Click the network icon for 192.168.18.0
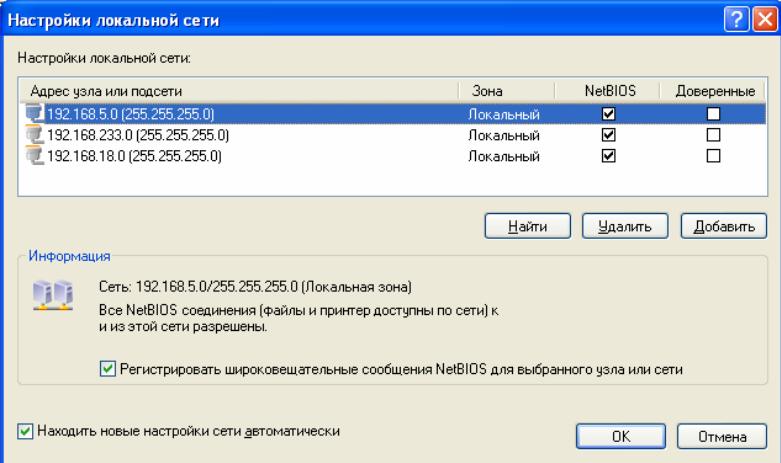Screen dimensions: 781x463 [34, 156]
